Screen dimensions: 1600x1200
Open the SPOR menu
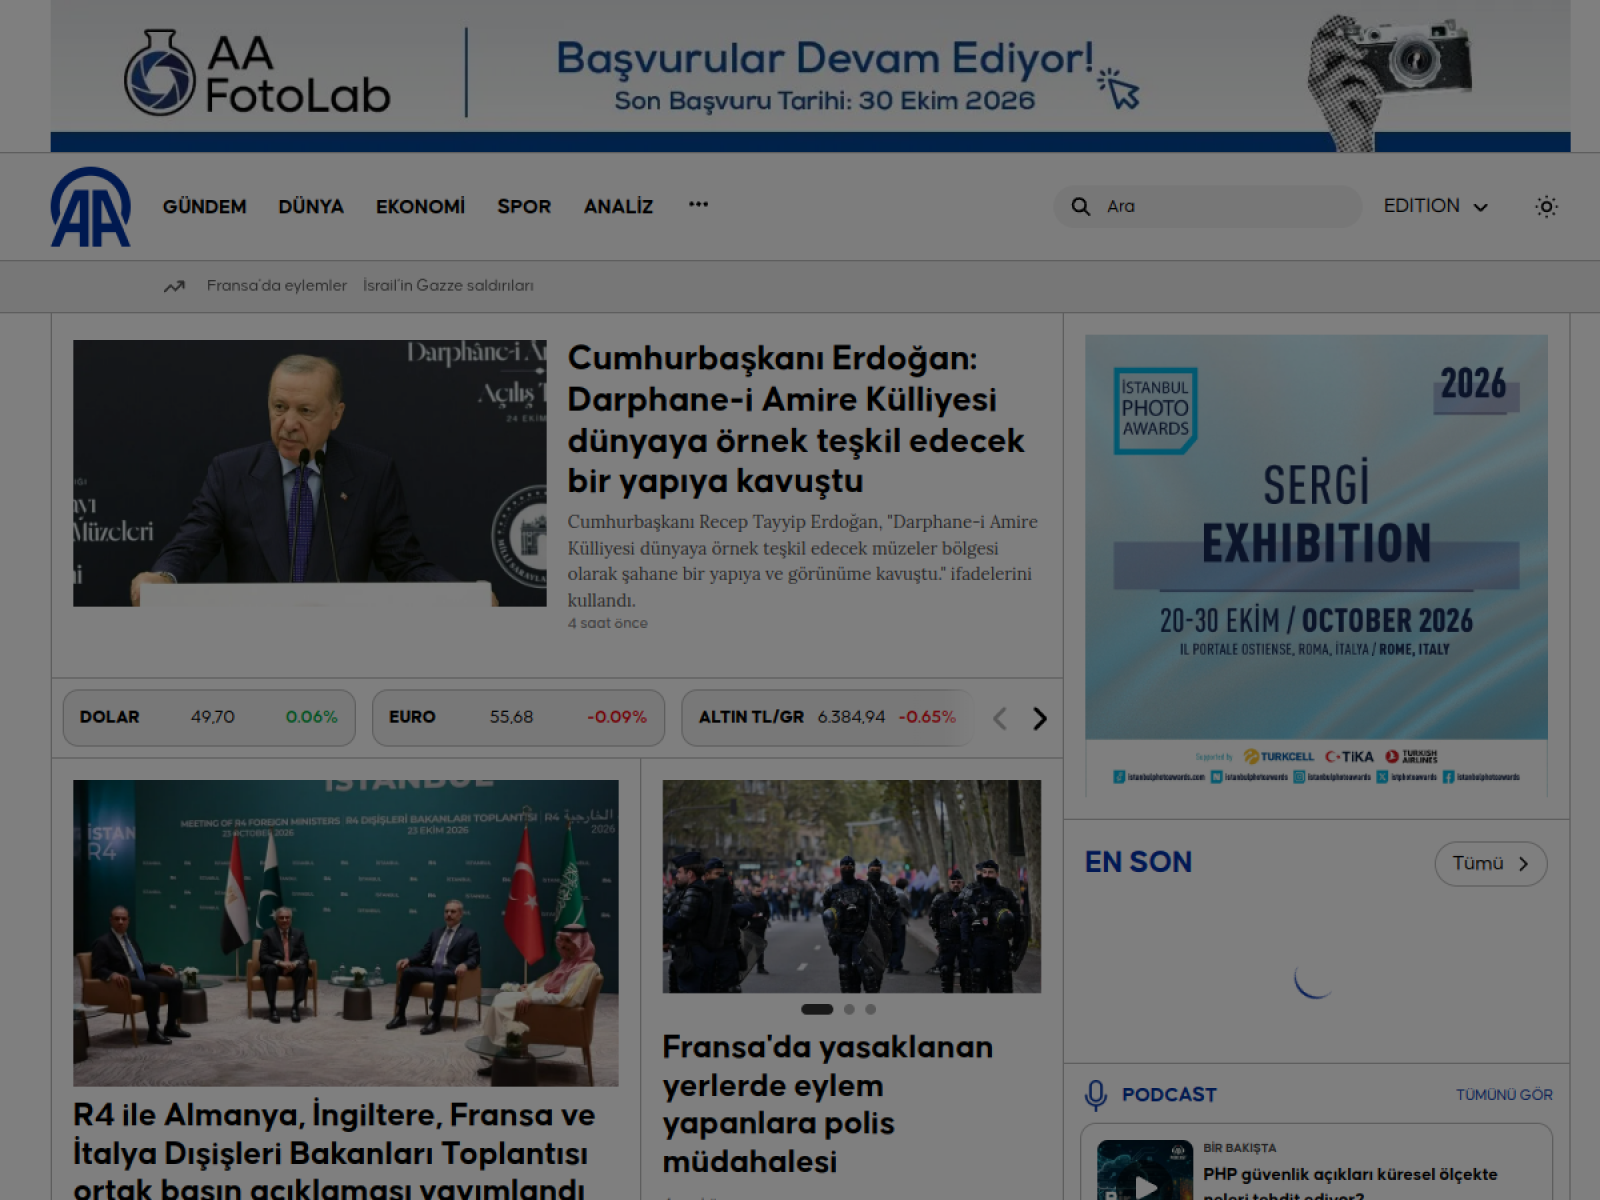click(x=524, y=207)
